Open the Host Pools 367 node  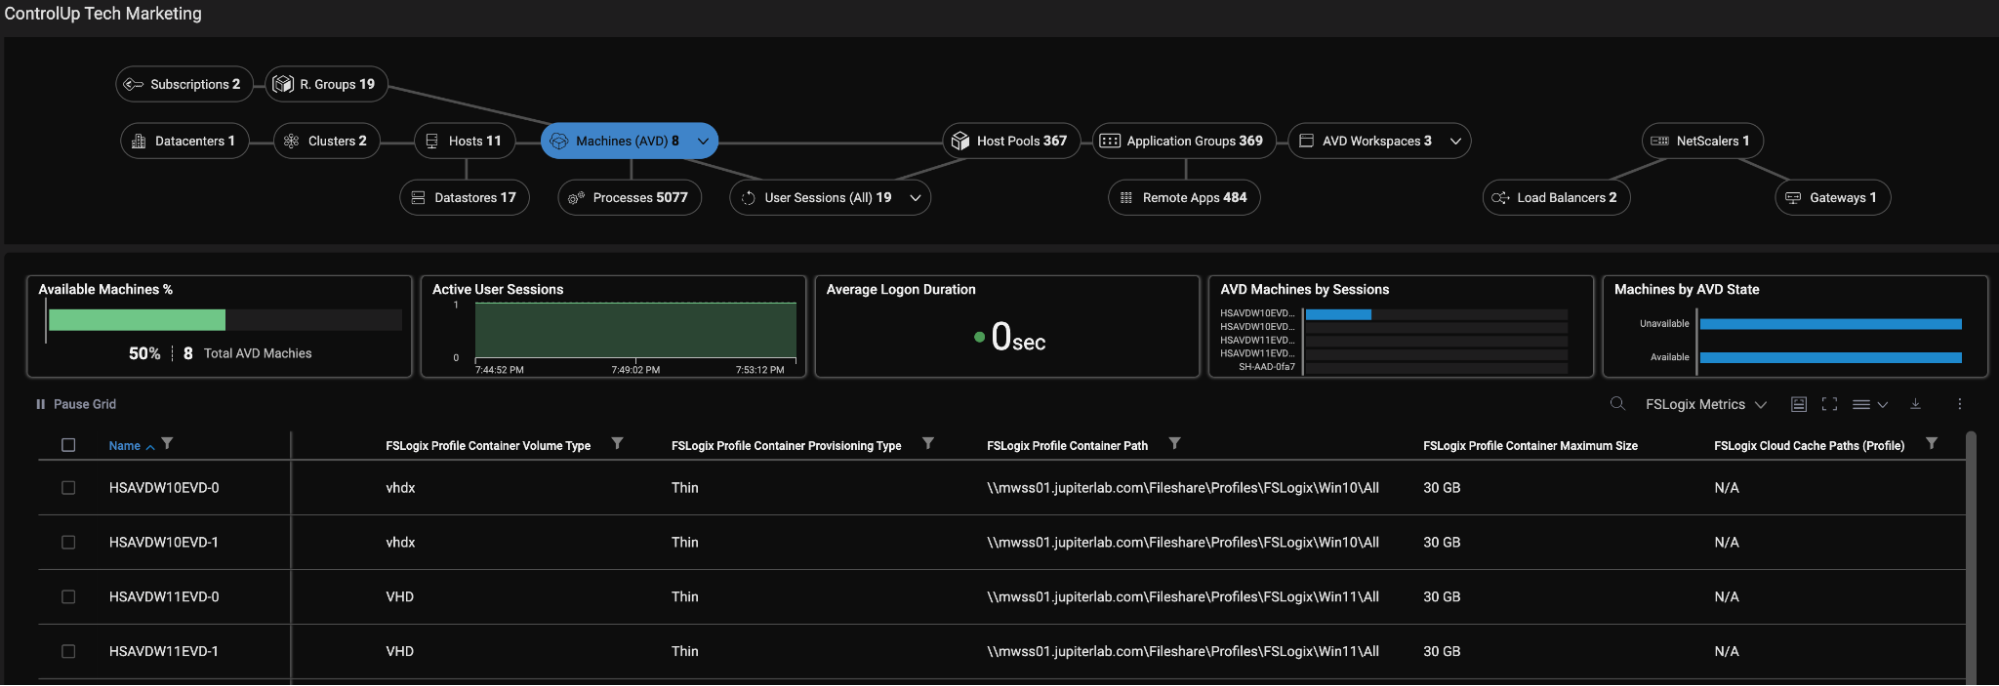click(x=1010, y=141)
